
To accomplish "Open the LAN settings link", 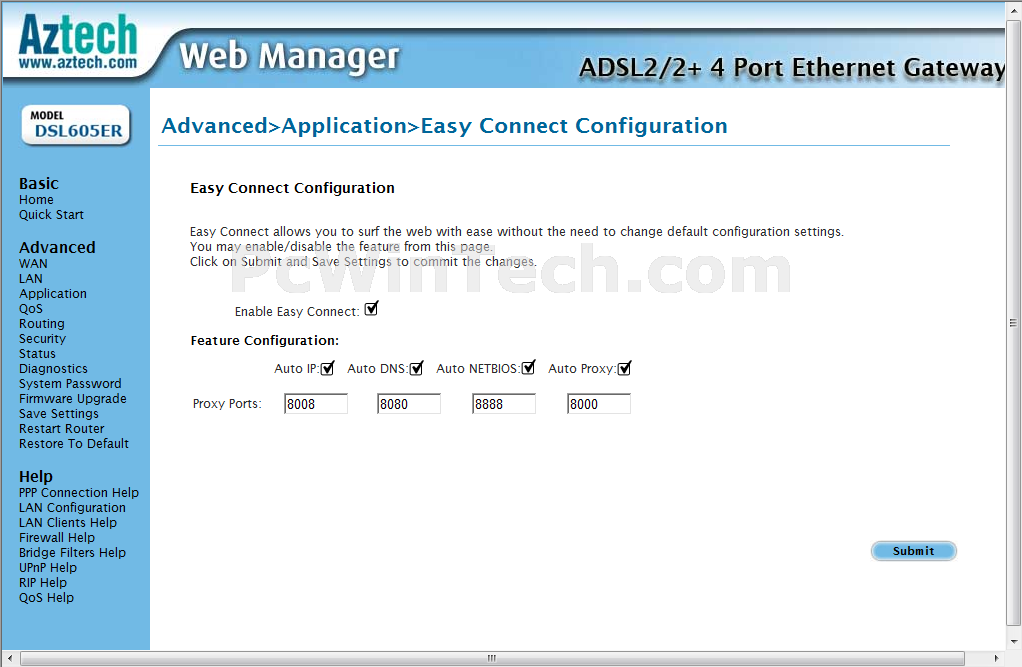I will pyautogui.click(x=31, y=278).
